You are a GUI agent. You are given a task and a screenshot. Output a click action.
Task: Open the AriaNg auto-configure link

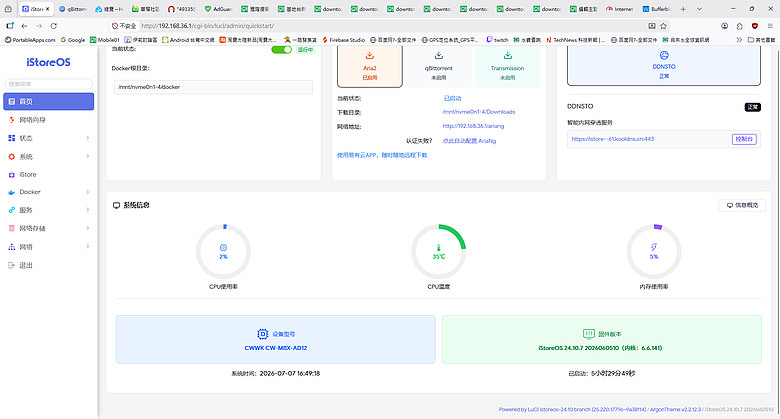pyautogui.click(x=469, y=141)
